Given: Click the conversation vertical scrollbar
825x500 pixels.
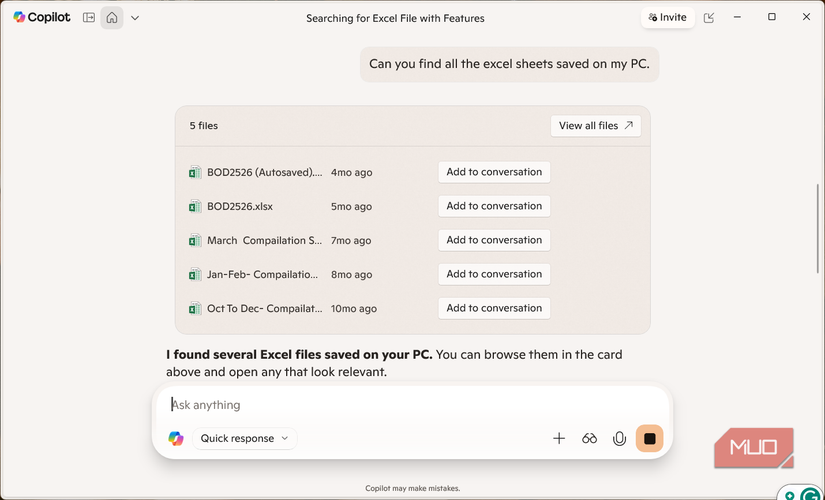Looking at the screenshot, I should click(818, 228).
